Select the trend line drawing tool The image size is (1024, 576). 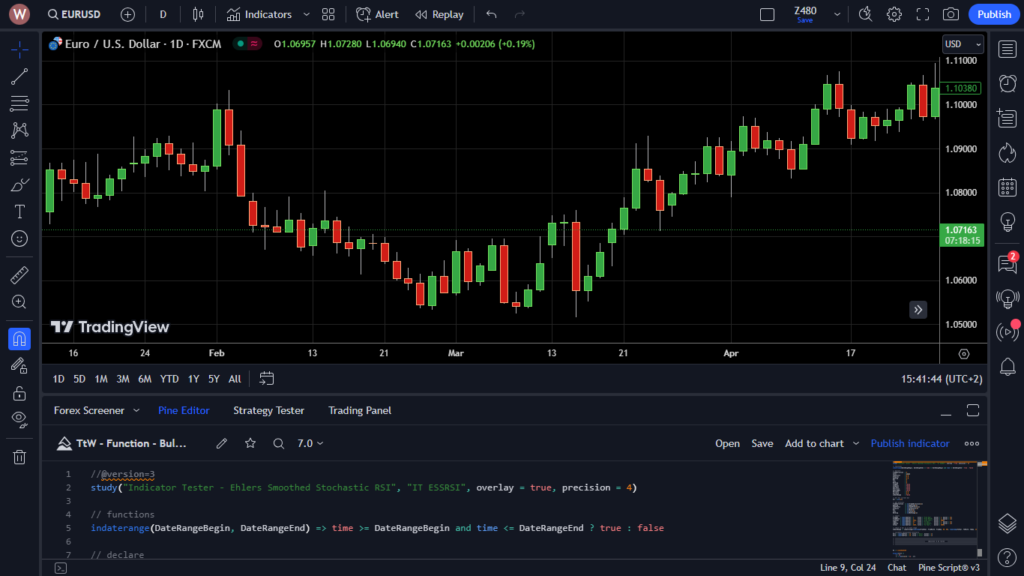pos(19,76)
